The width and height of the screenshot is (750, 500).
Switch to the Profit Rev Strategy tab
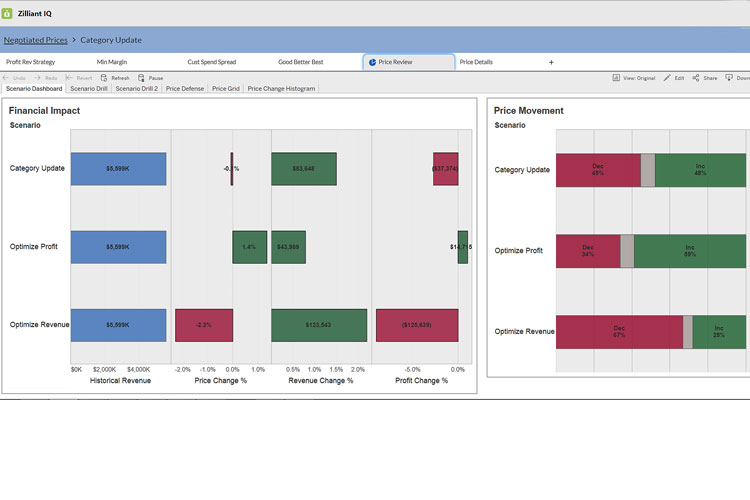coord(31,62)
